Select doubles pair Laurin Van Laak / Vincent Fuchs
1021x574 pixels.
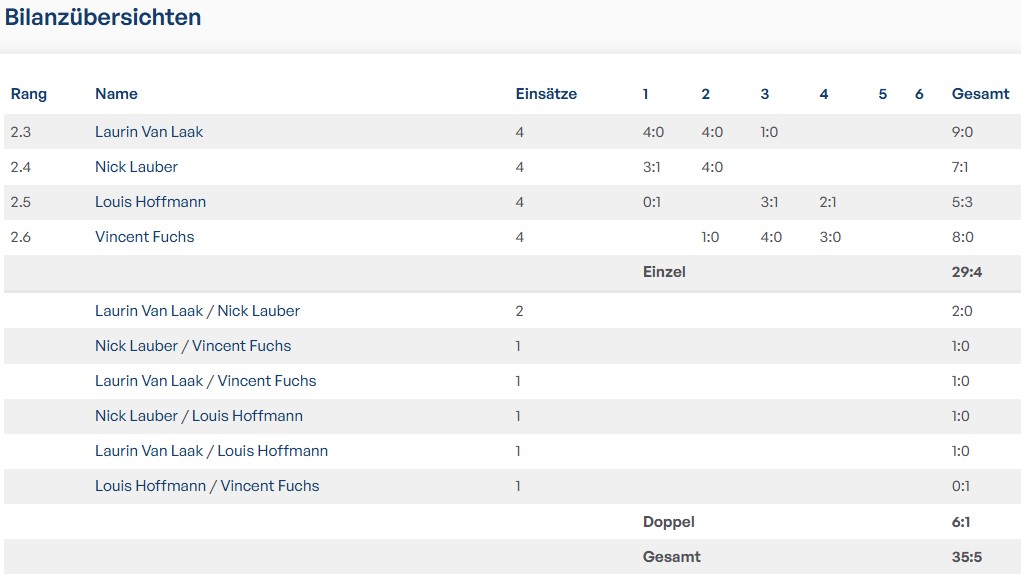point(205,381)
